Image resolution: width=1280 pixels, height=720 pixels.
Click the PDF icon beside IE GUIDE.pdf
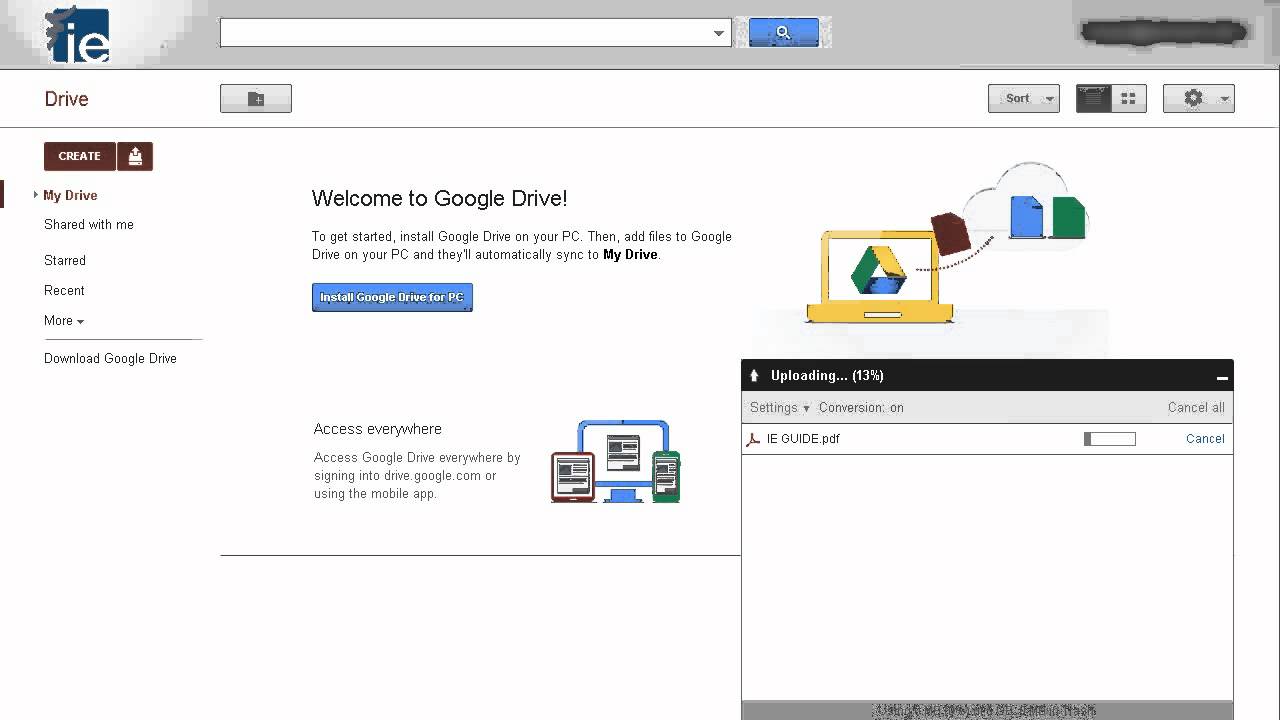754,439
